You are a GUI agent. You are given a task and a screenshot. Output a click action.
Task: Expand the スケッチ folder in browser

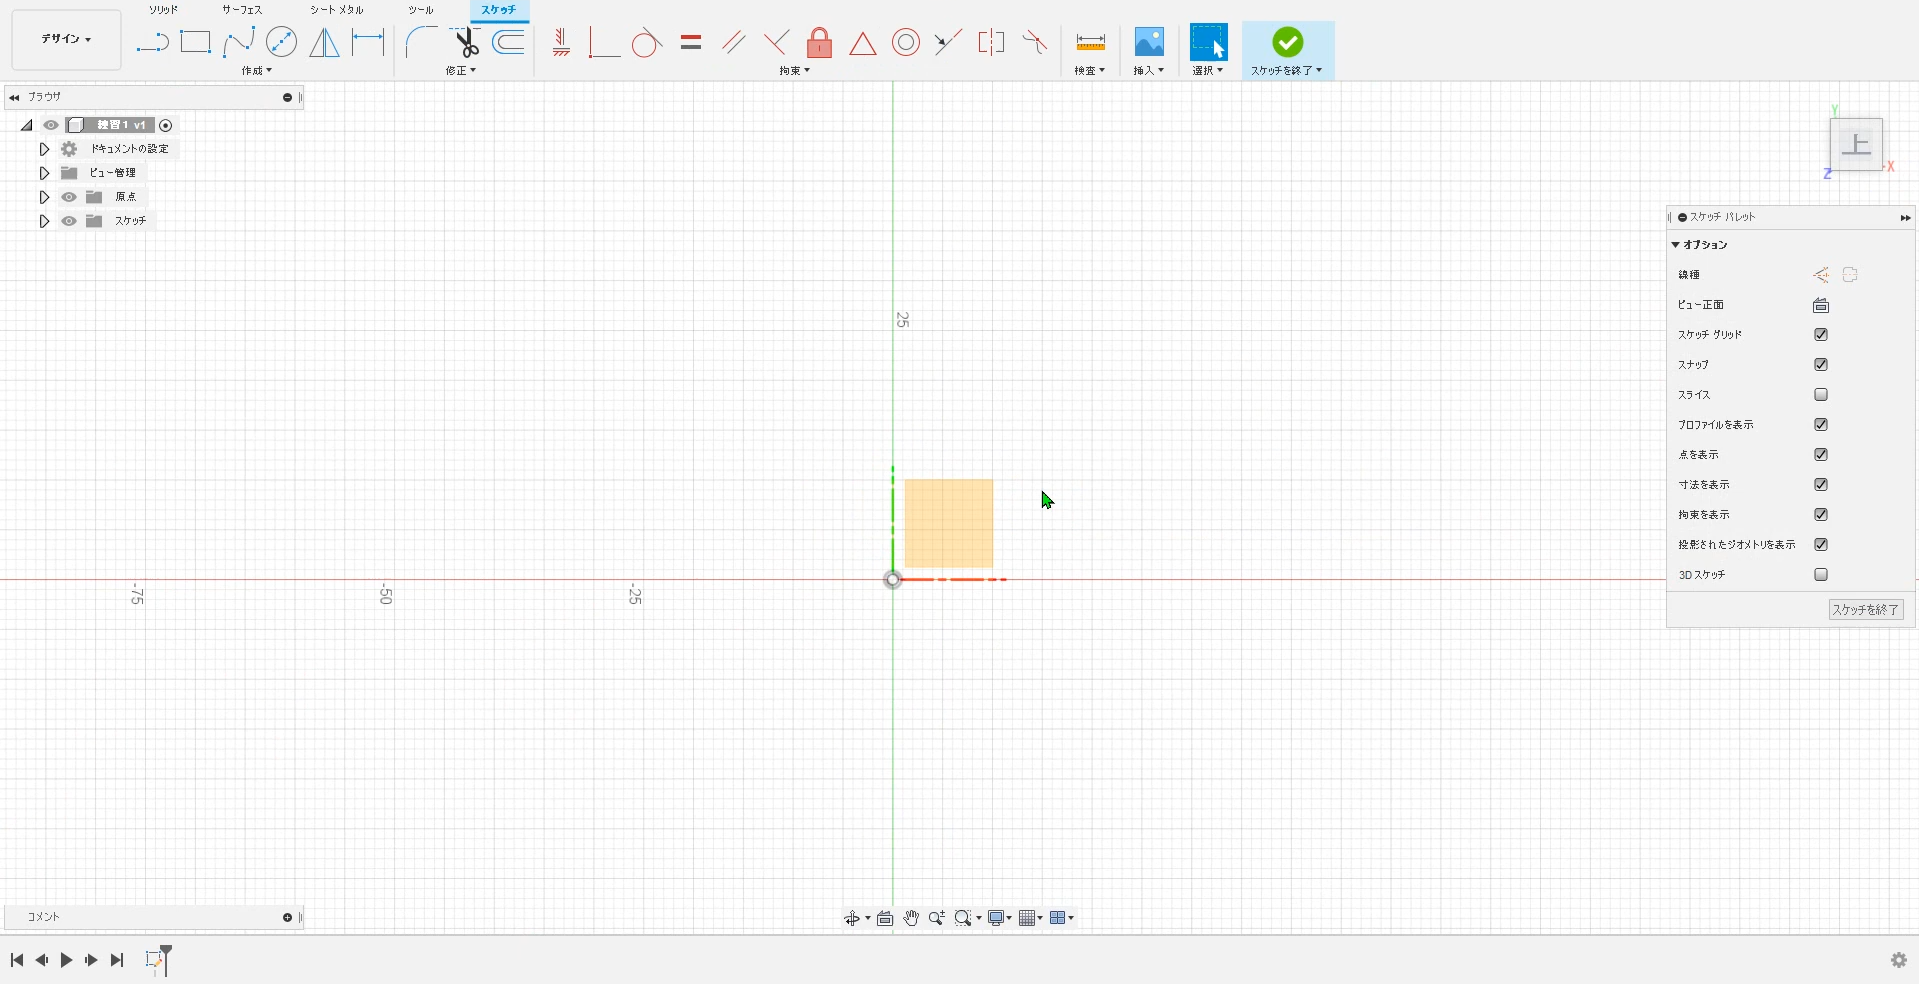click(x=44, y=221)
